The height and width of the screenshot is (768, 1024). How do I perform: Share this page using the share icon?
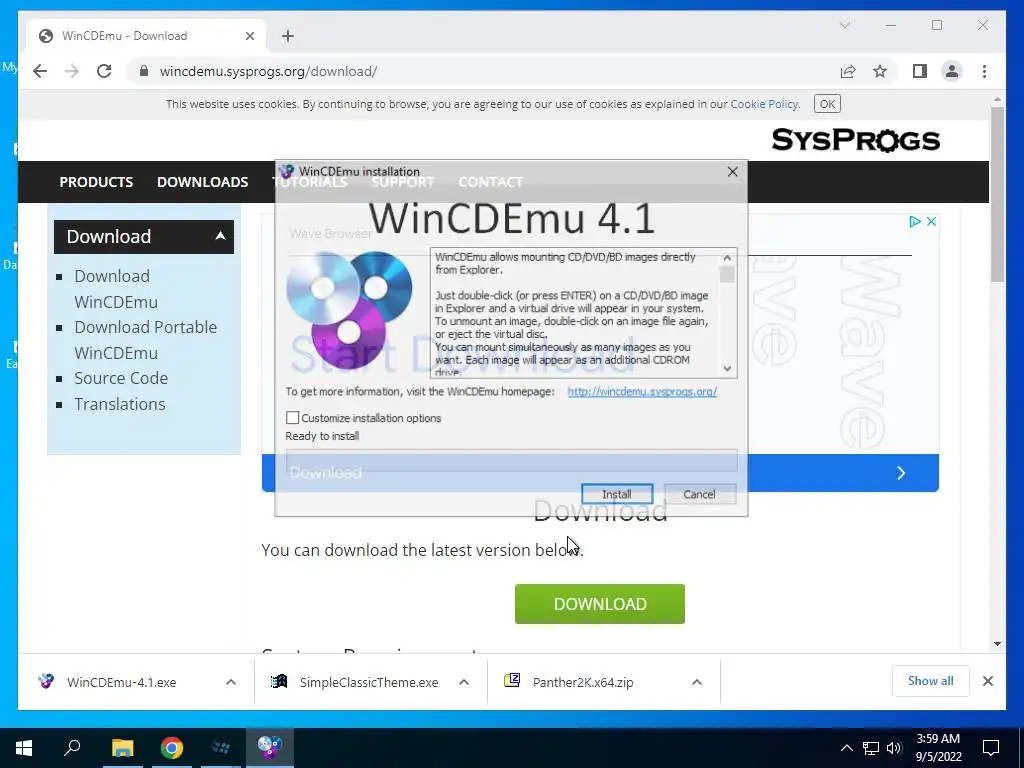848,71
